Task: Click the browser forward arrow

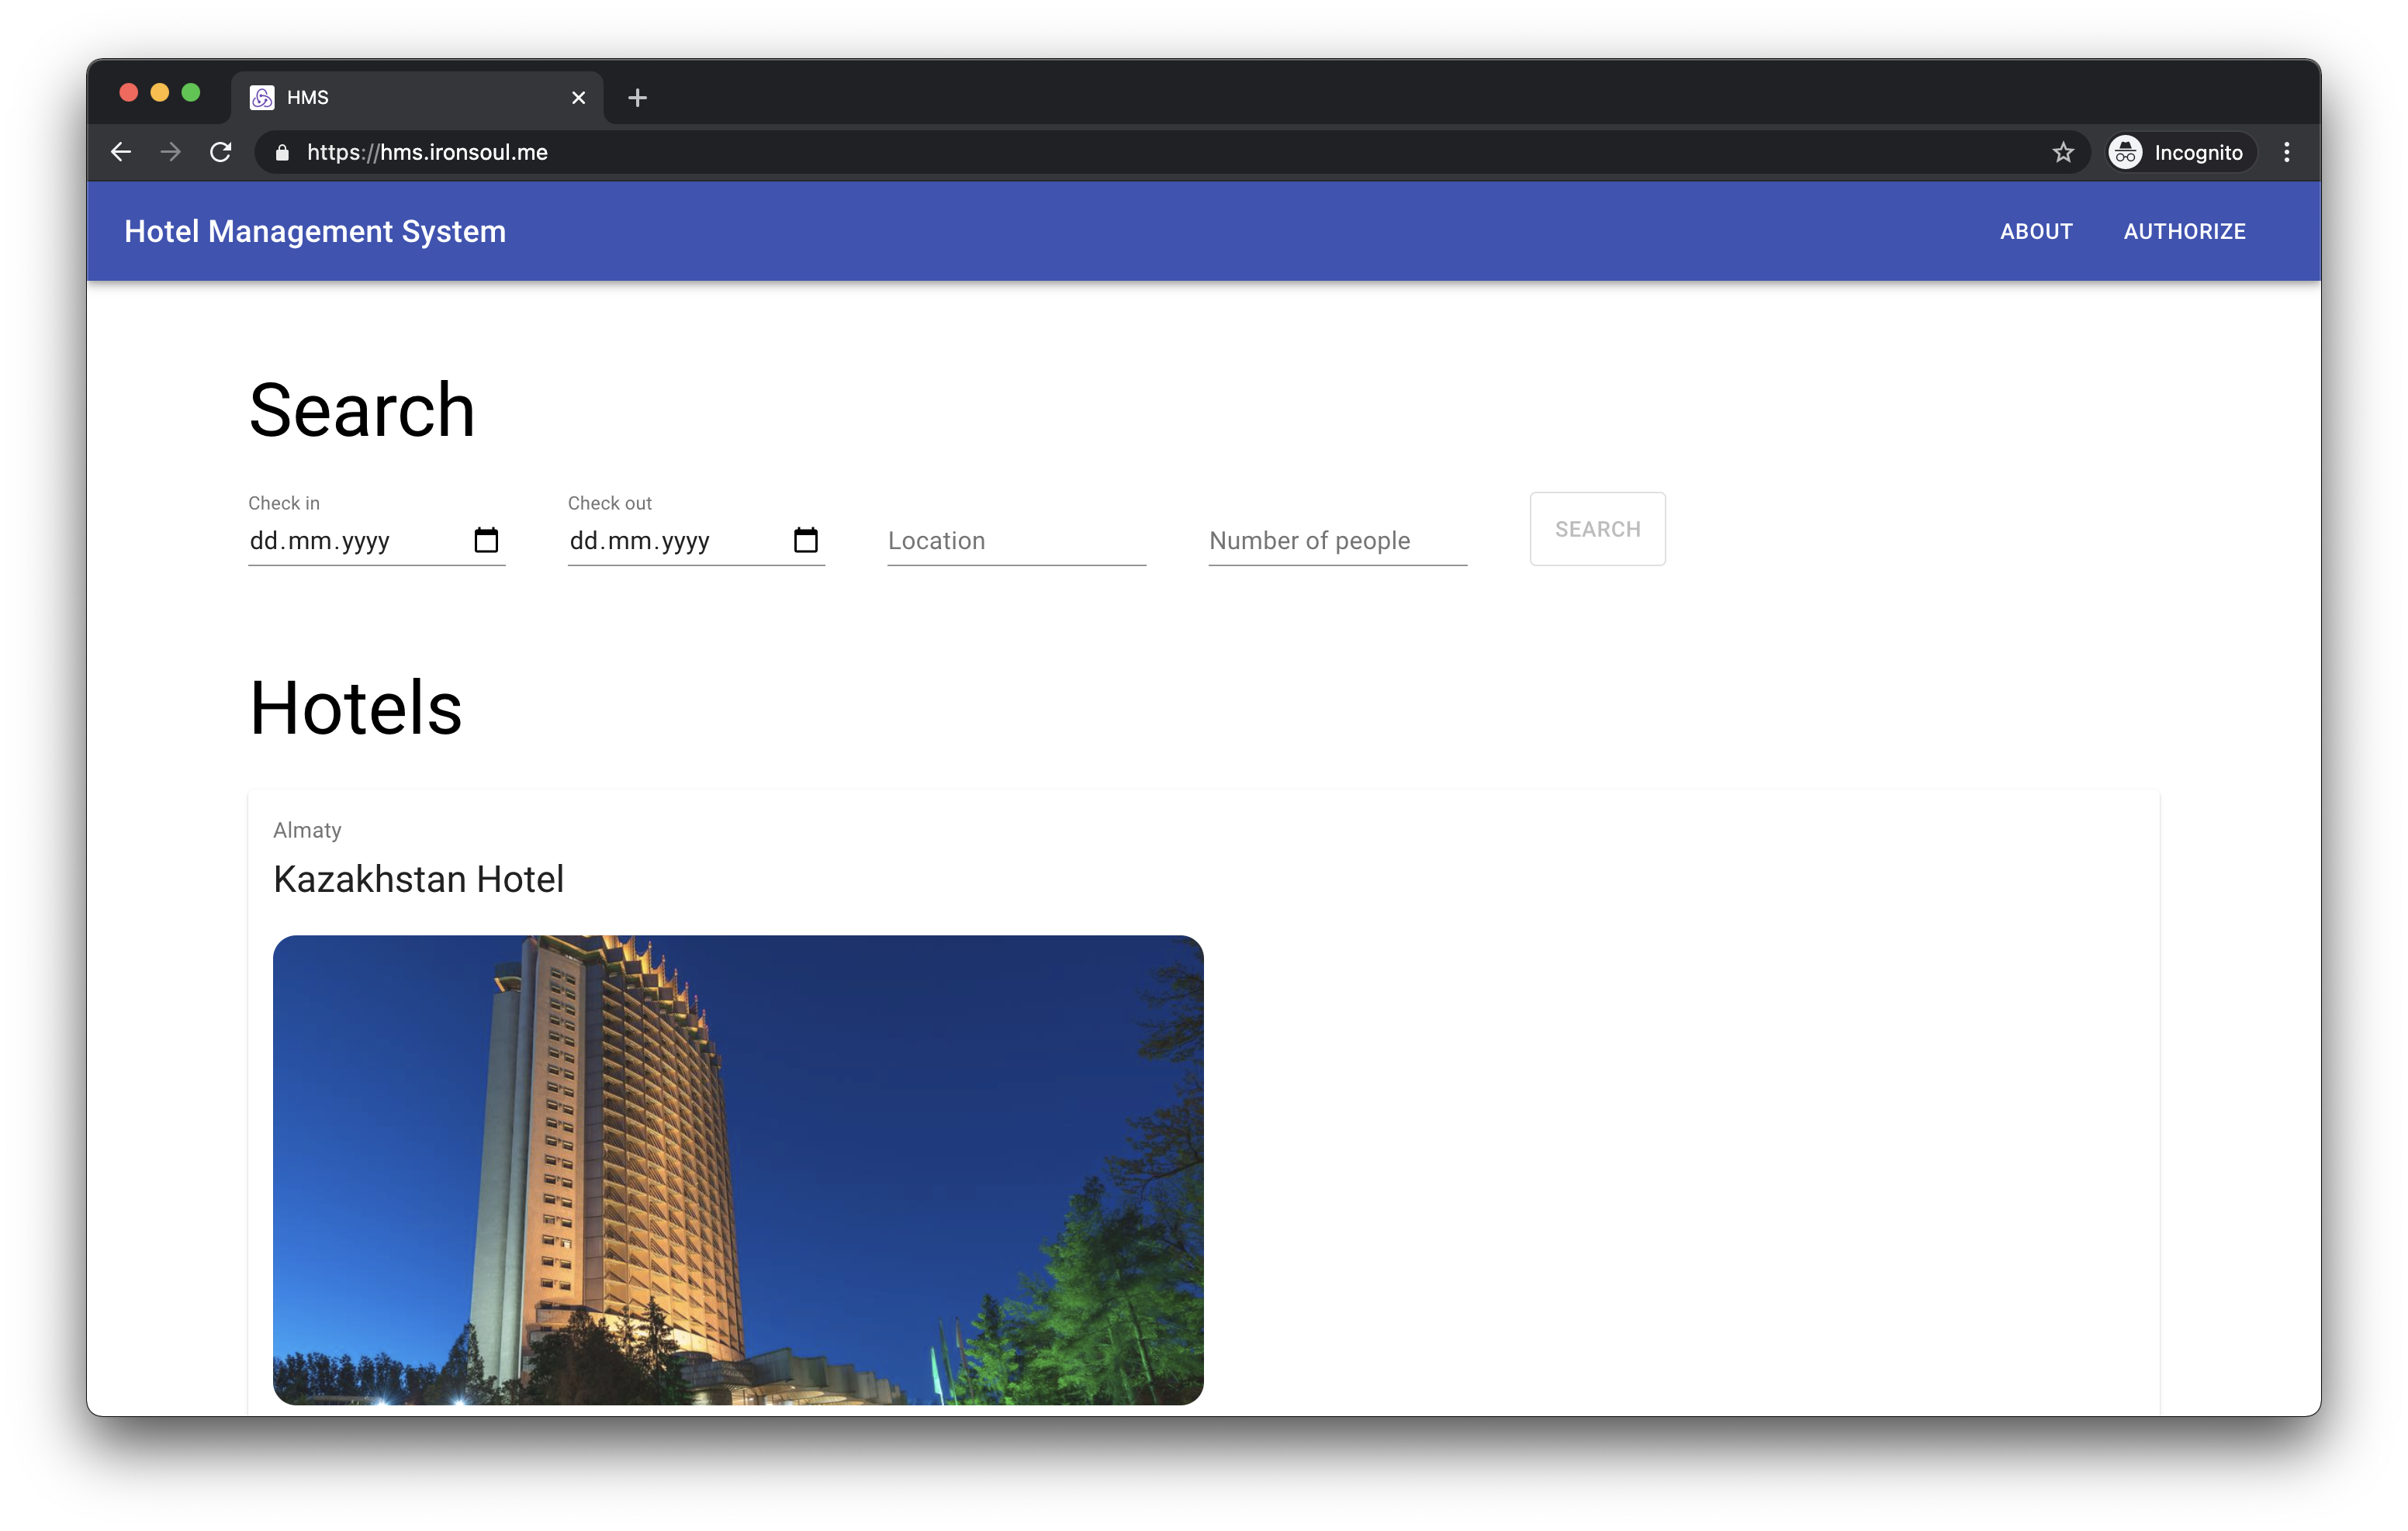Action: pos(171,152)
